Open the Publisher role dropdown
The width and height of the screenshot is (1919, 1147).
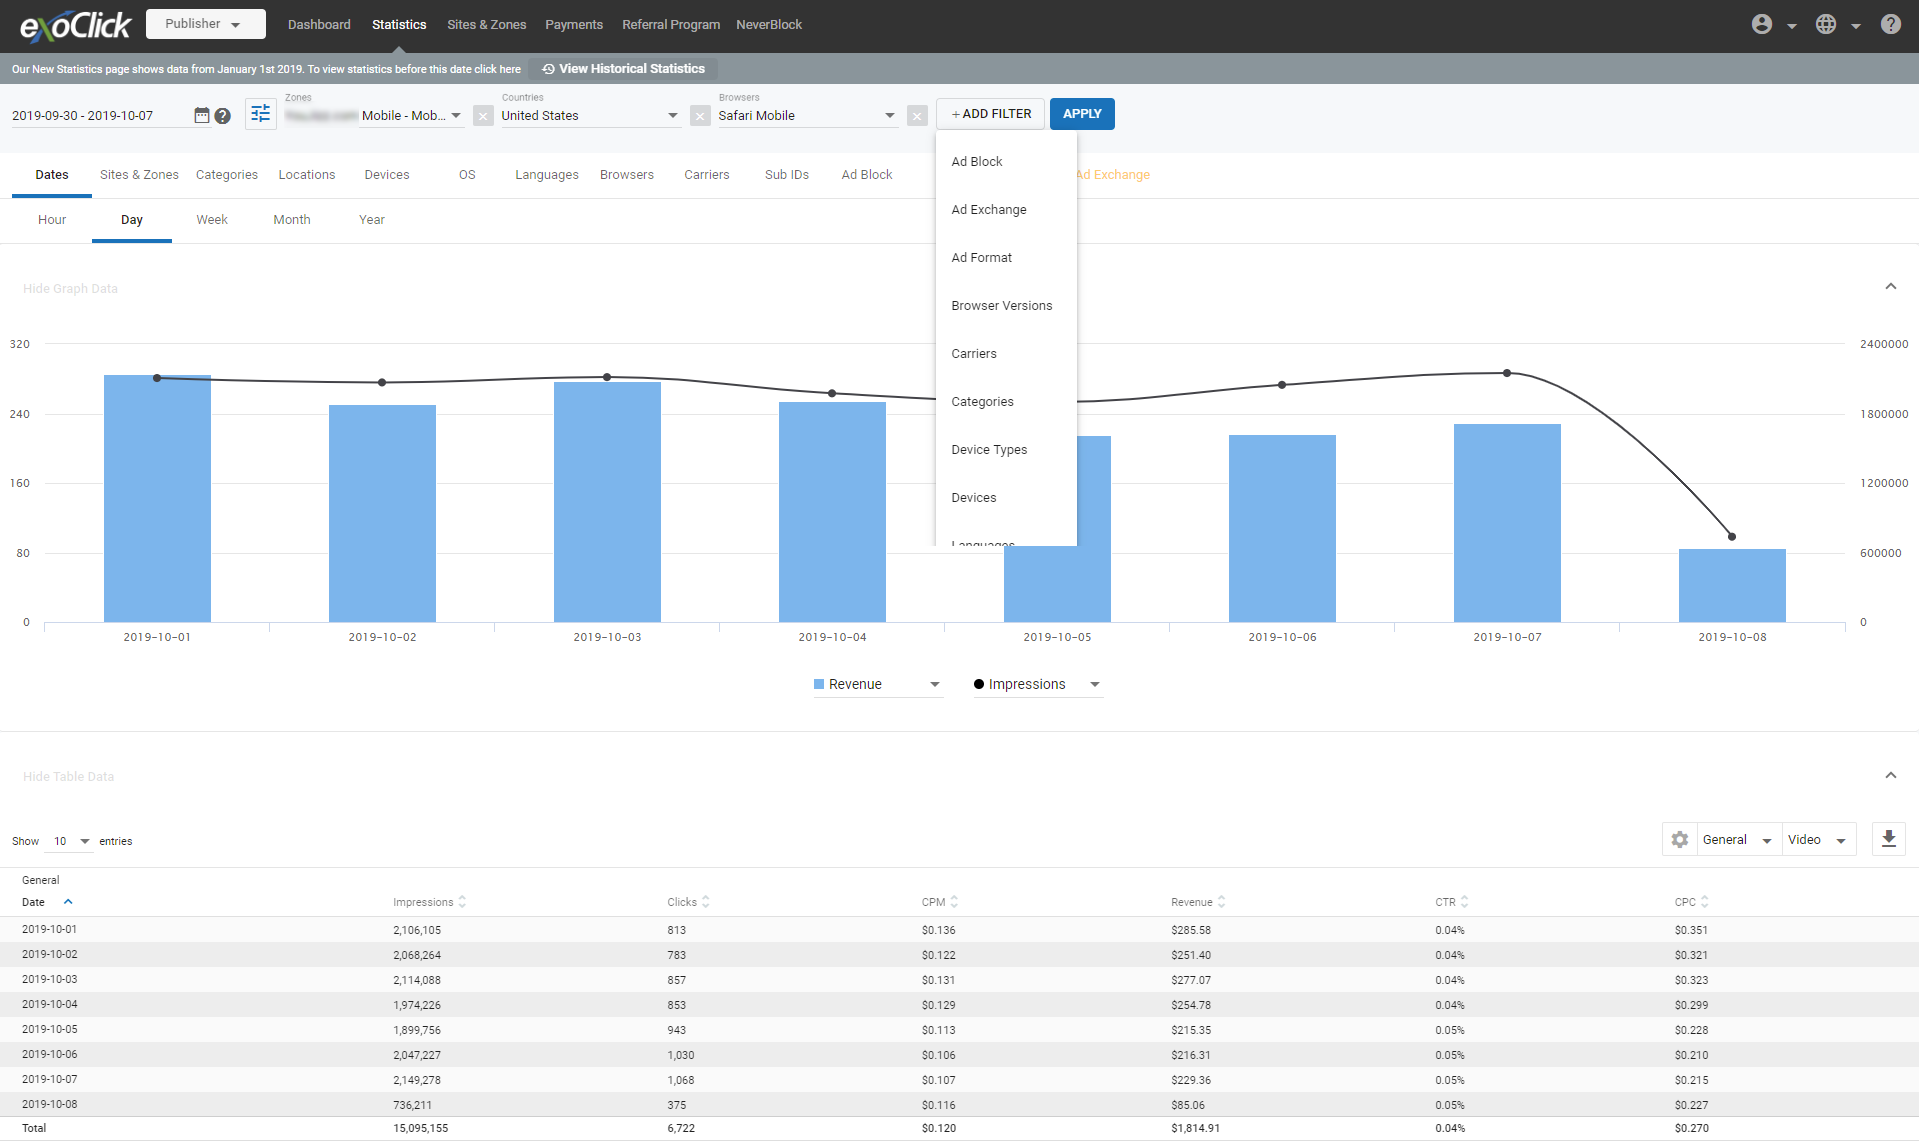pyautogui.click(x=205, y=24)
